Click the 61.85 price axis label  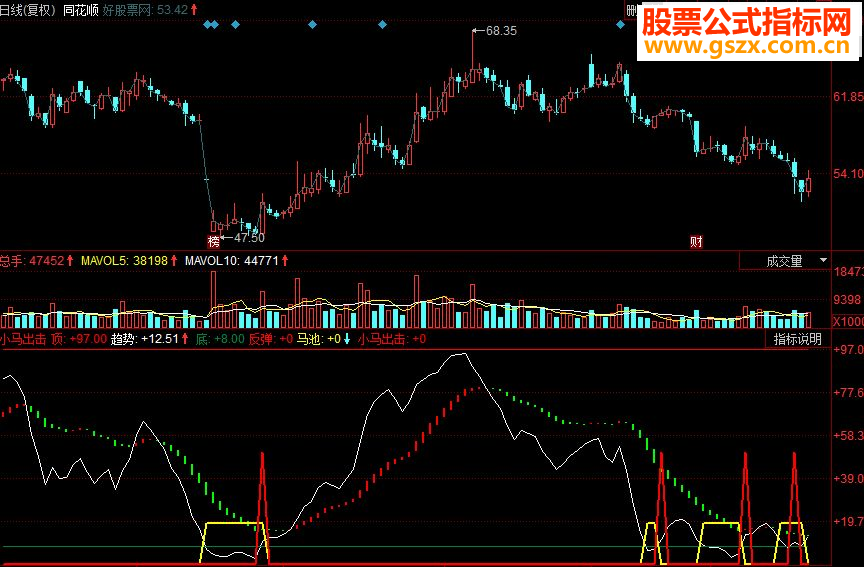tap(849, 97)
